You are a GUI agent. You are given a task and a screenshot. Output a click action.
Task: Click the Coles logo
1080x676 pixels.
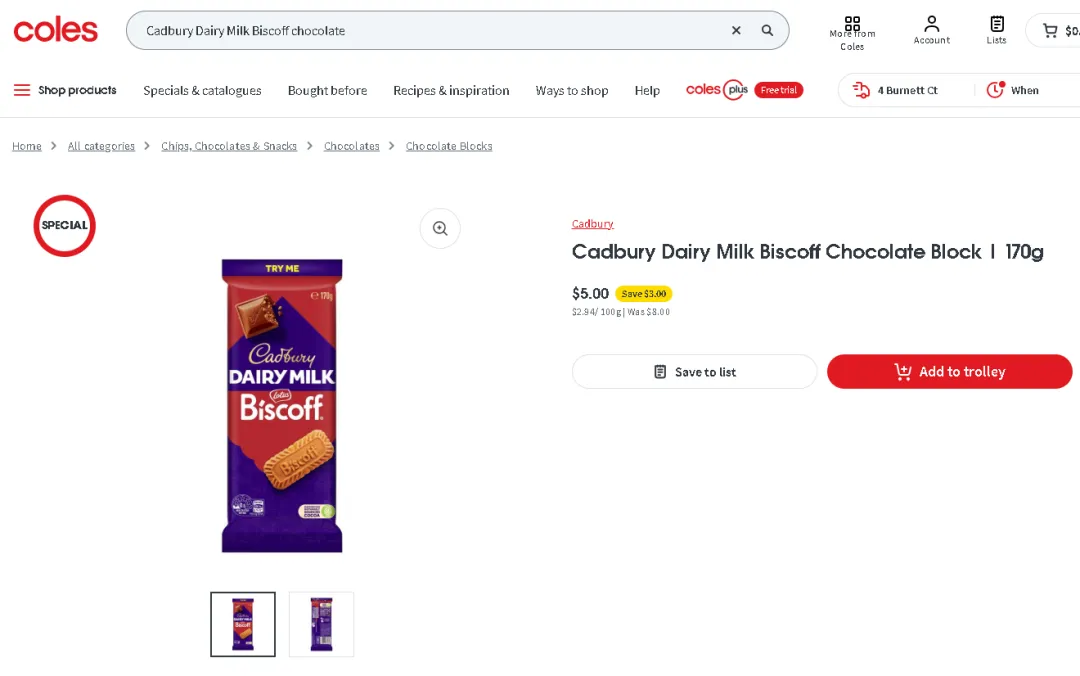(x=56, y=31)
